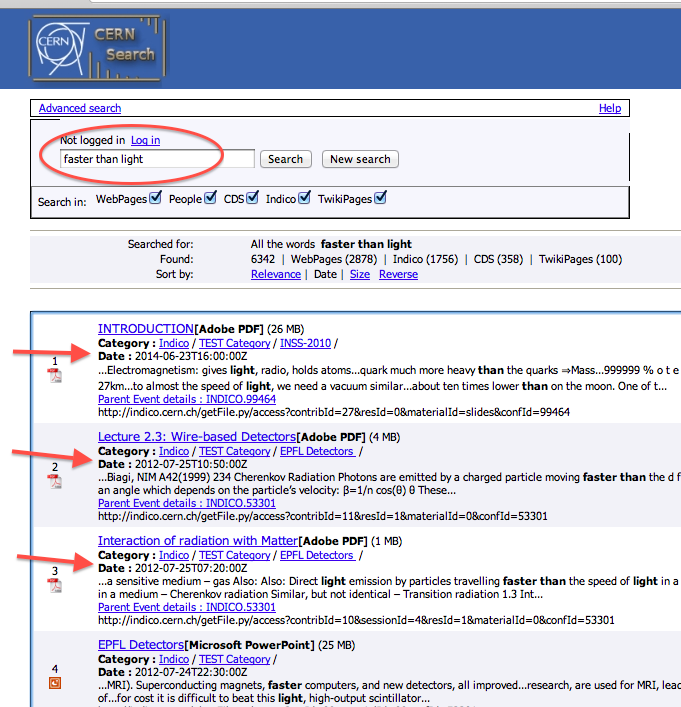Image resolution: width=681 pixels, height=707 pixels.
Task: Open Parent Event details under Lecture 2.3
Action: point(187,503)
